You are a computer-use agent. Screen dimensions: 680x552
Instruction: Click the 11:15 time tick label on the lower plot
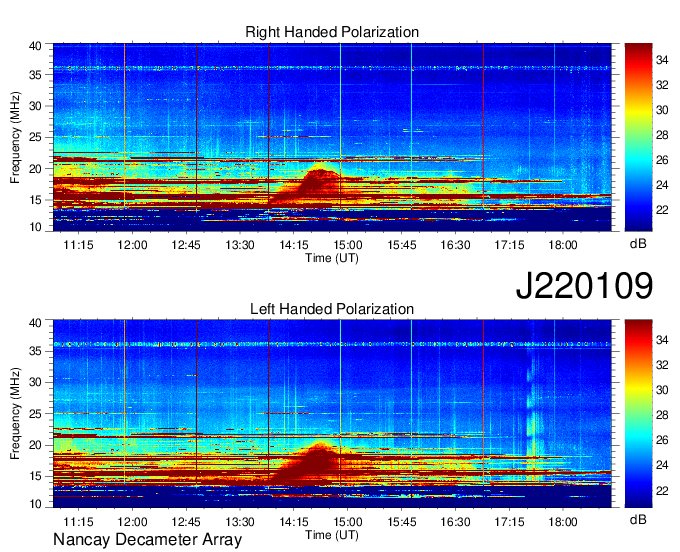(78, 522)
